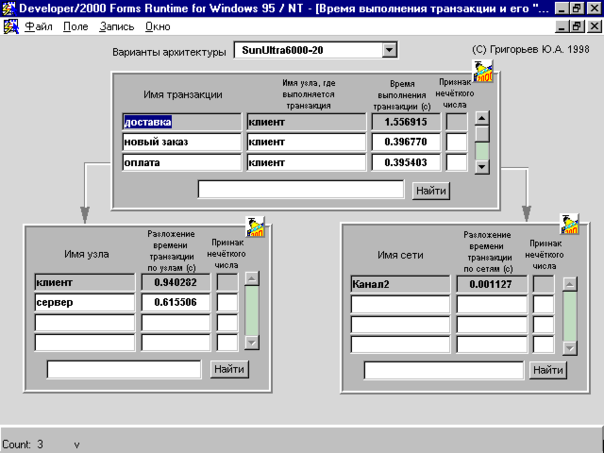Click the execution time value 0.395403
This screenshot has height=453, width=604.
[406, 162]
